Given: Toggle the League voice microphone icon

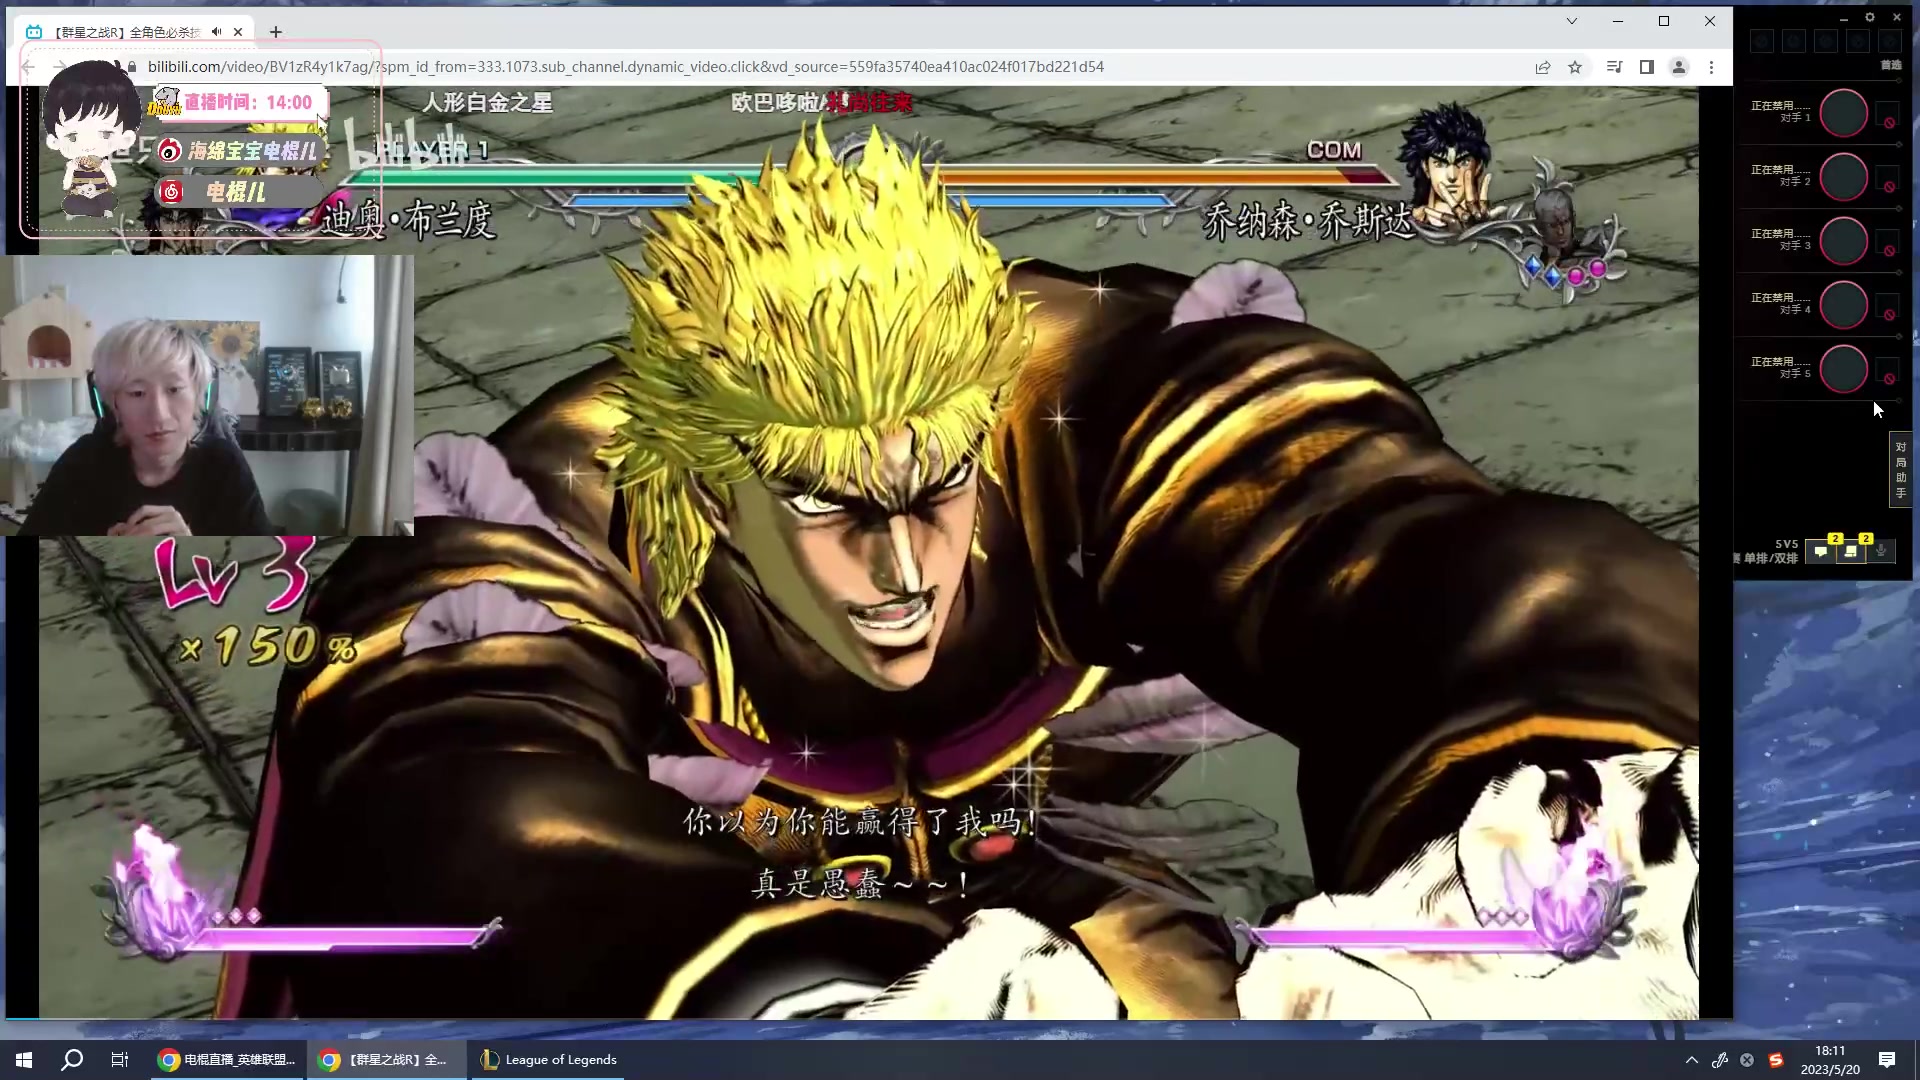Looking at the screenshot, I should [1881, 551].
